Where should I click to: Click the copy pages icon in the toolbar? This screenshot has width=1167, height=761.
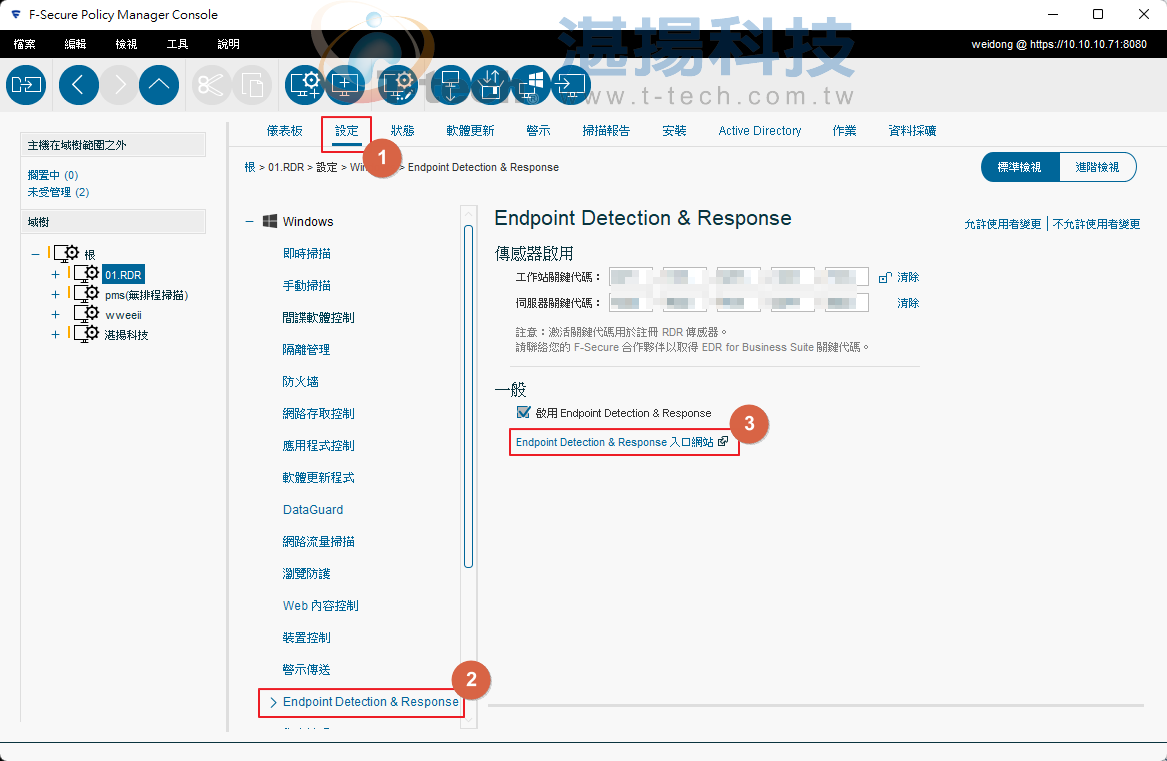tap(252, 85)
